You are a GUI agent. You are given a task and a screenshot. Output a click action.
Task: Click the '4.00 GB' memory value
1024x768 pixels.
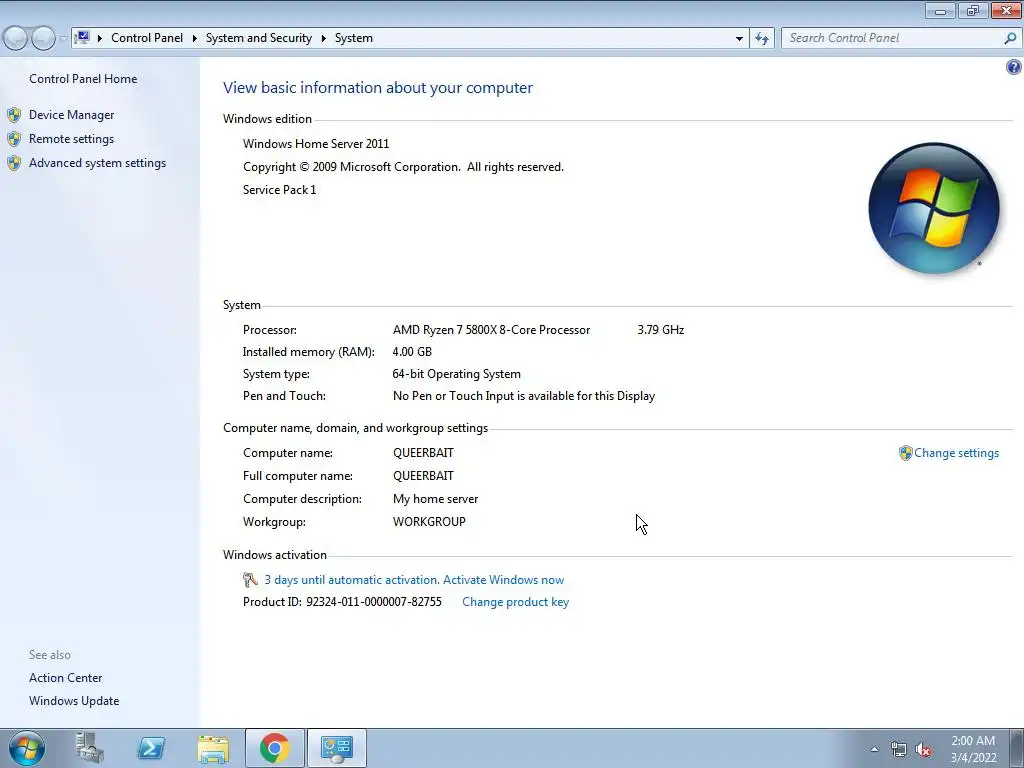click(x=412, y=352)
